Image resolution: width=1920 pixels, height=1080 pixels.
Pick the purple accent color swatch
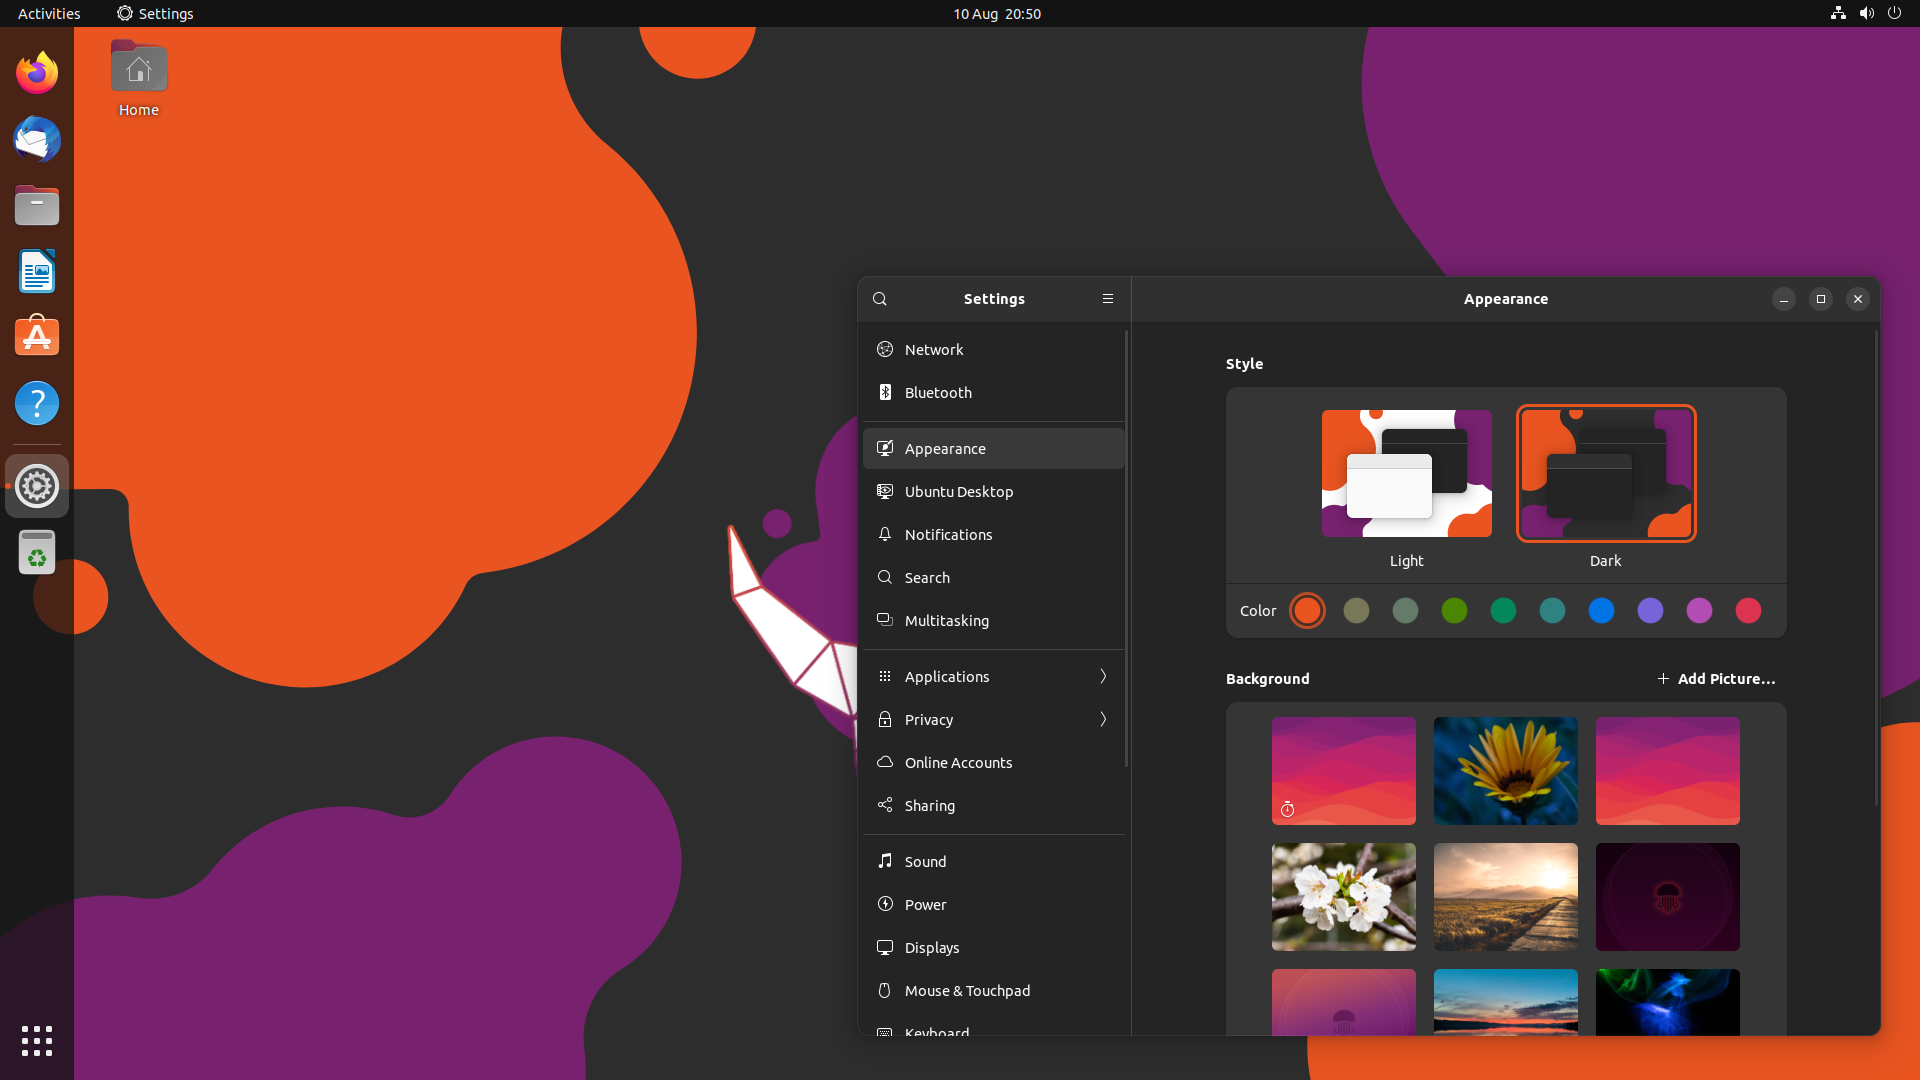(1650, 611)
